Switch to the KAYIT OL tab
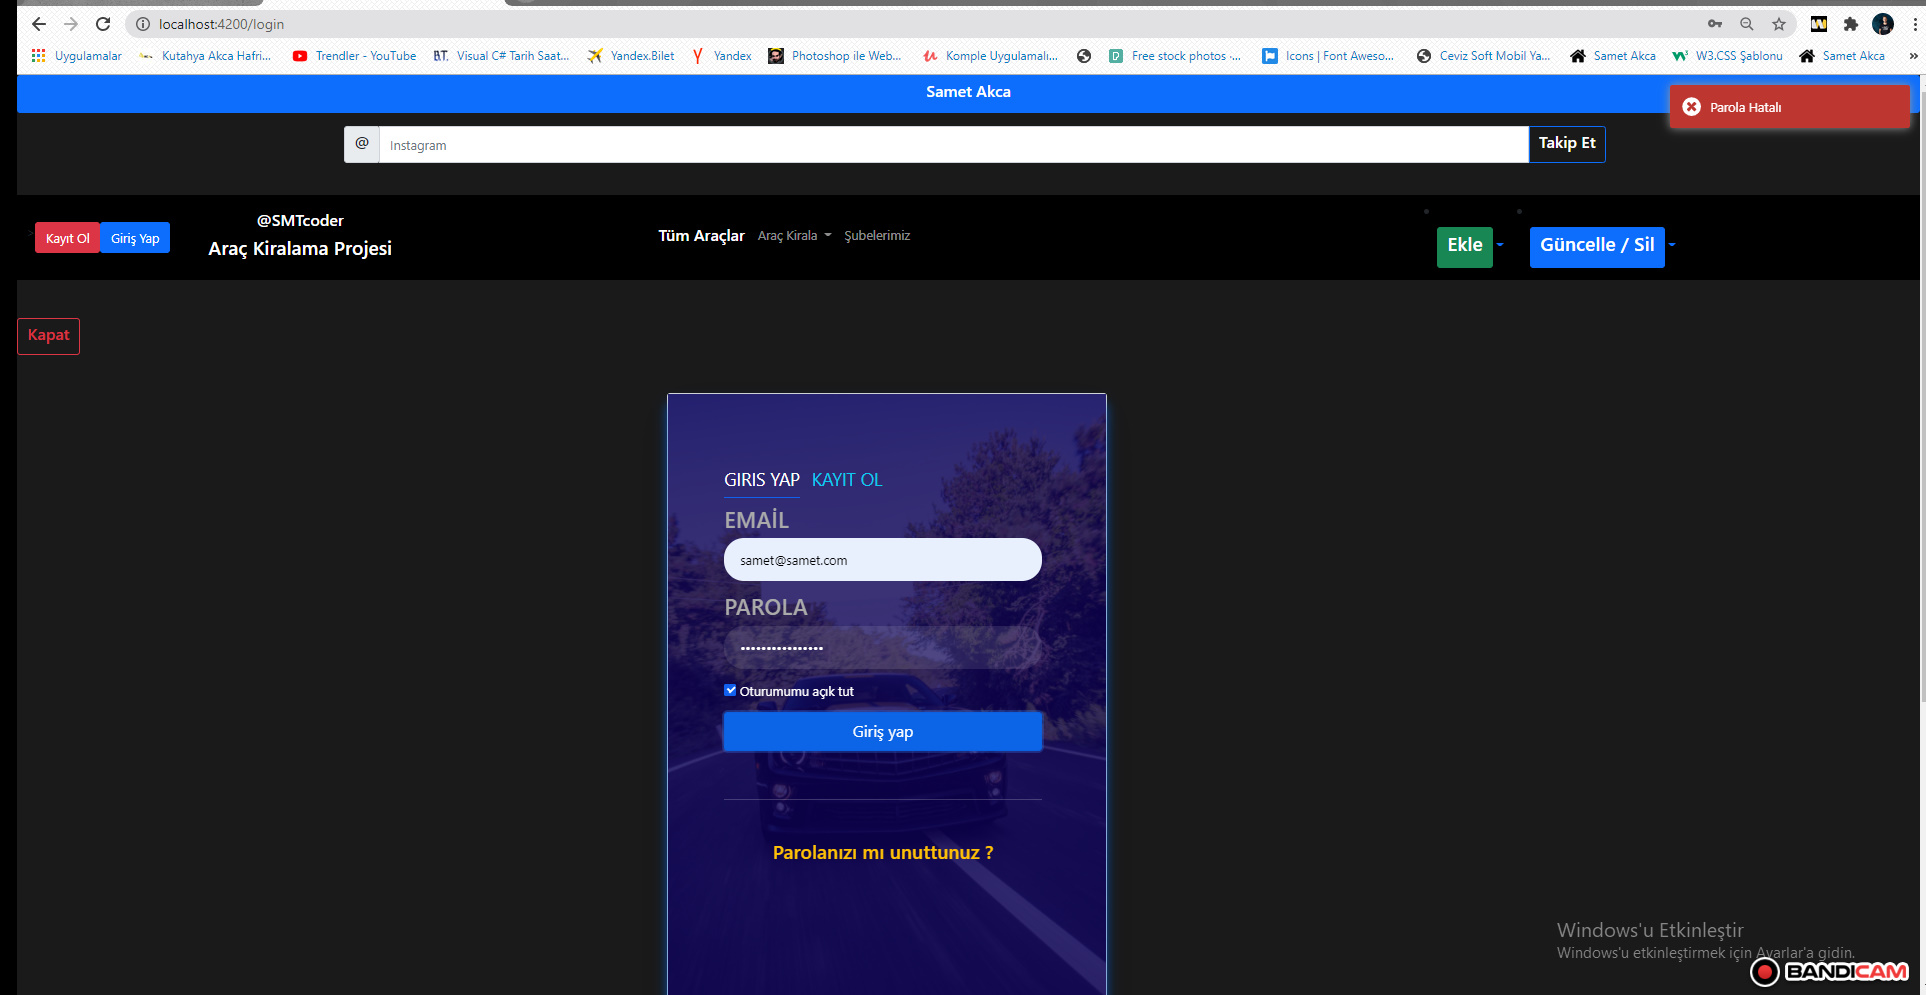 point(846,479)
